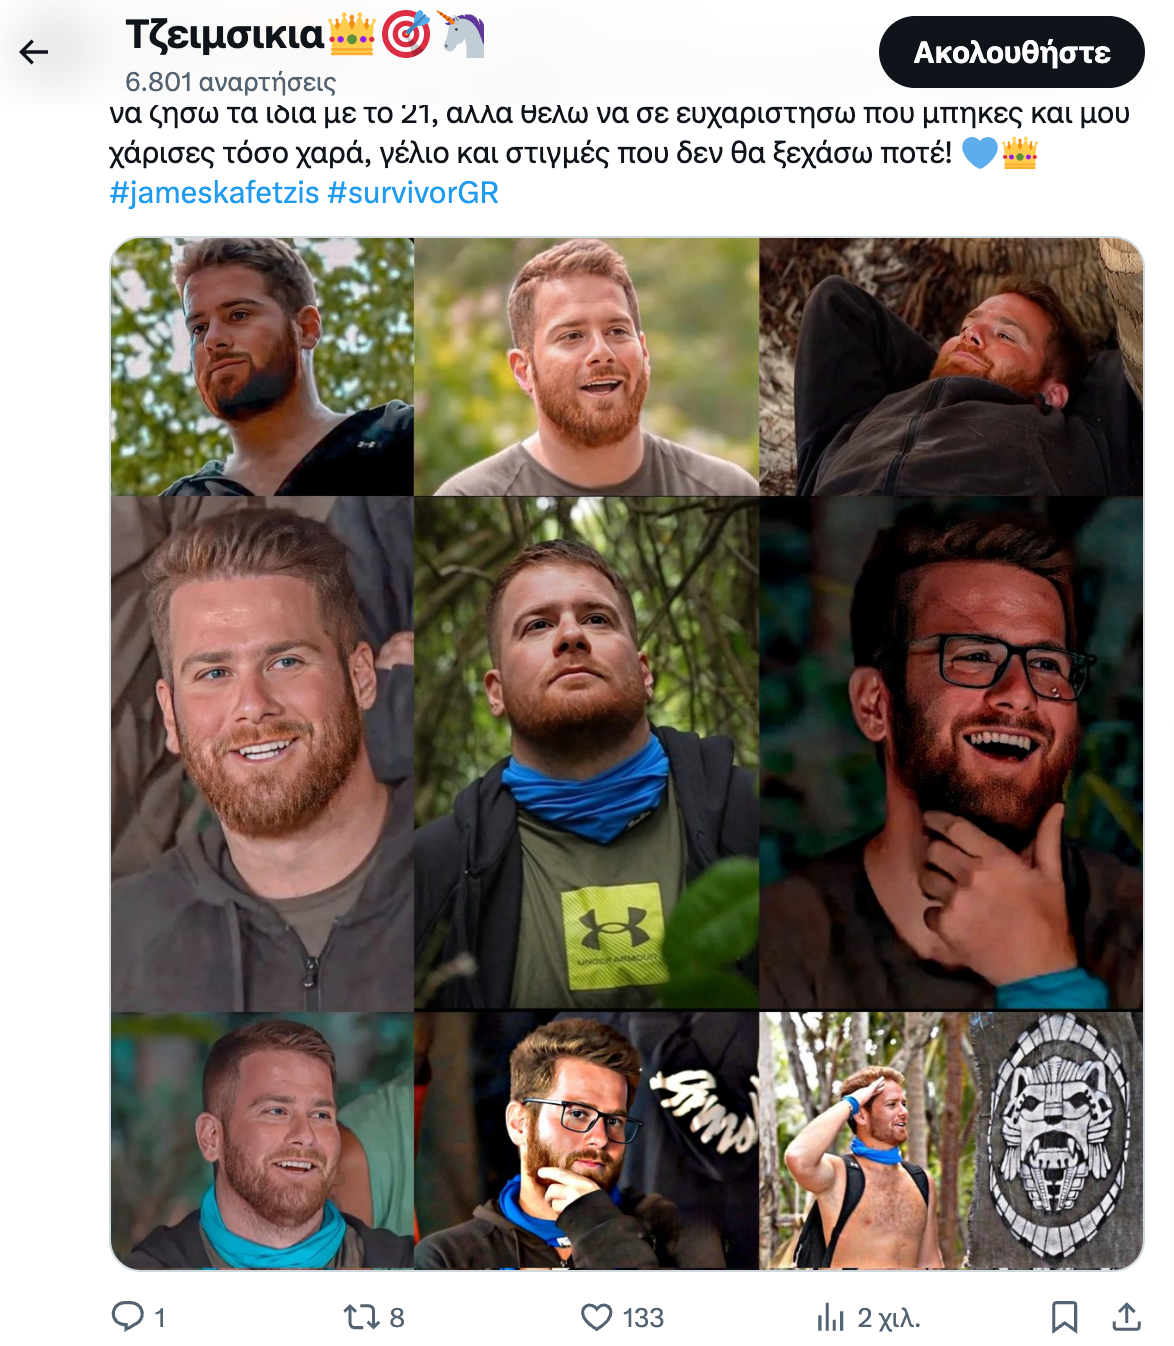
Task: Open the #jameskafetzis hashtag
Action: point(214,192)
